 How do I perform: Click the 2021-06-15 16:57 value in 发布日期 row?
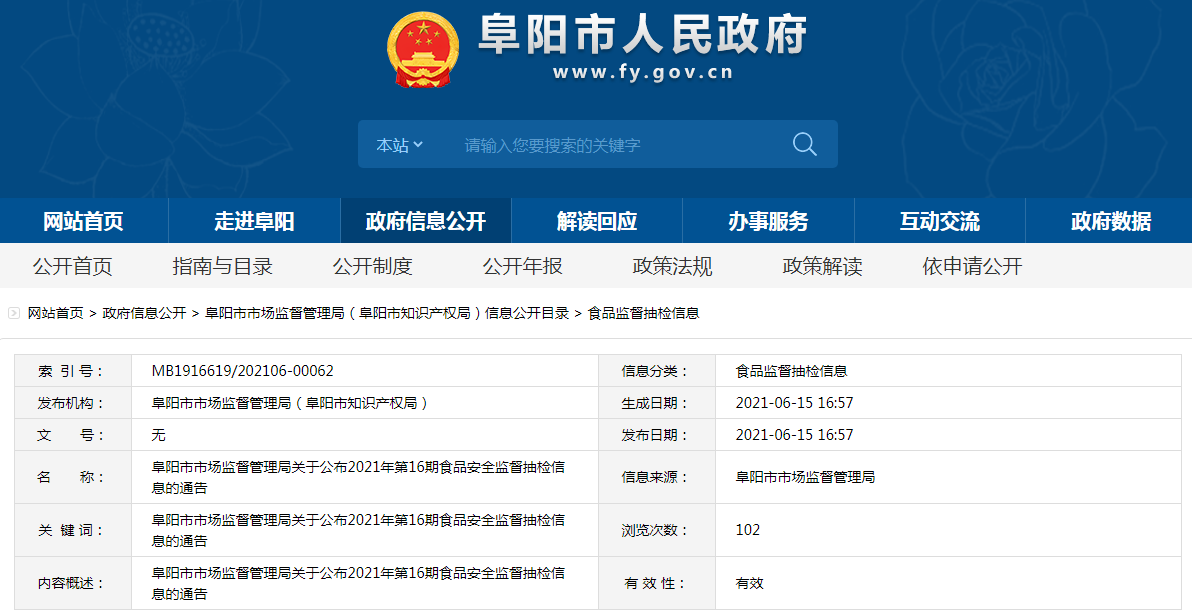[x=794, y=435]
